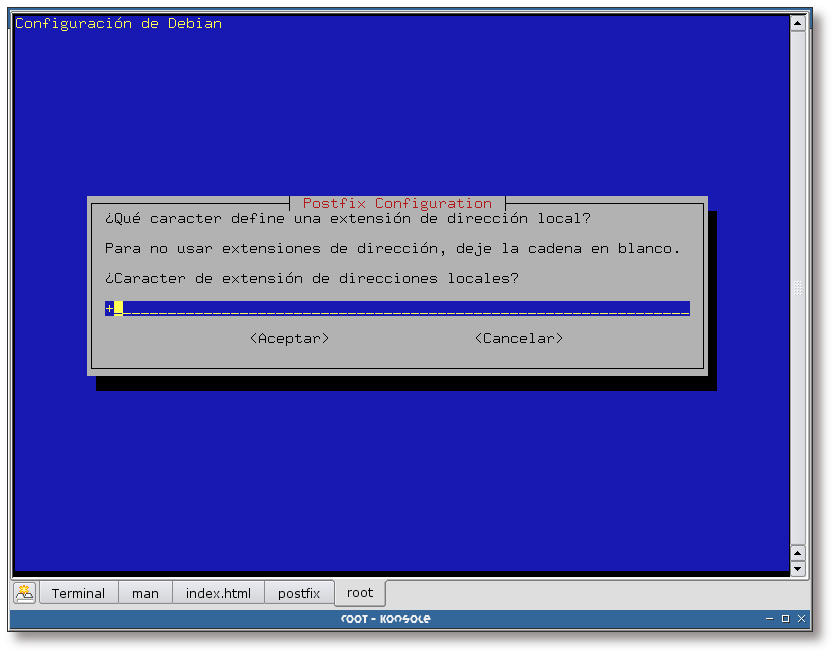Maximize the root - Konsole window
The image size is (836, 655).
click(785, 619)
